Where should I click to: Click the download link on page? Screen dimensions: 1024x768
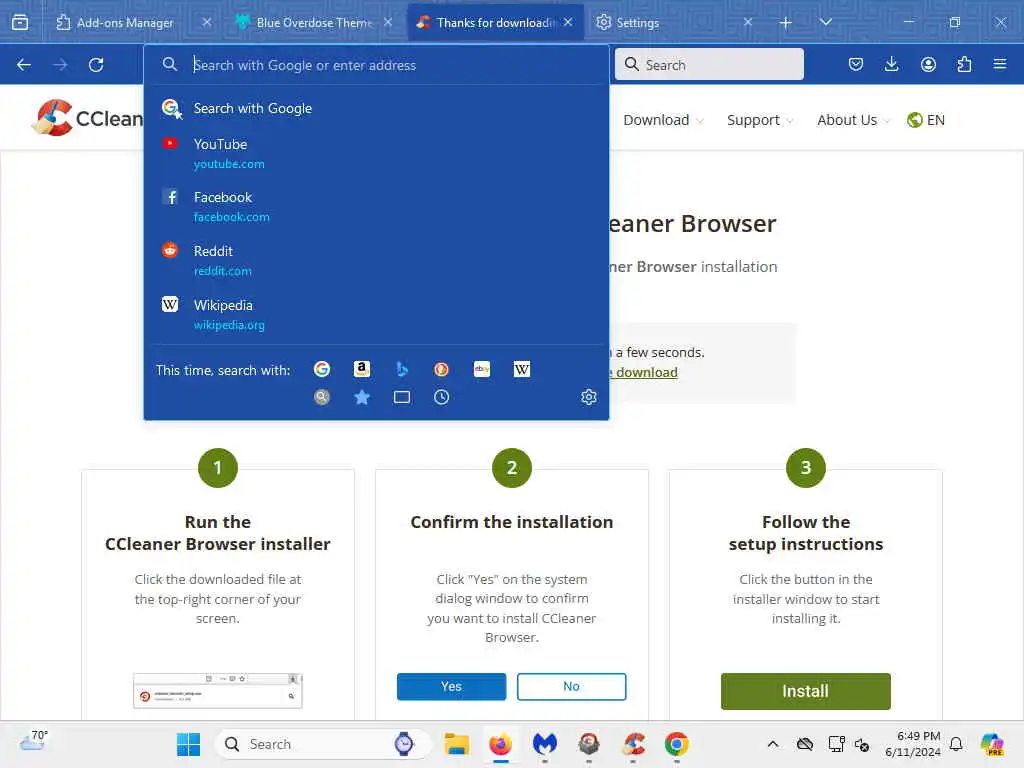(x=645, y=372)
